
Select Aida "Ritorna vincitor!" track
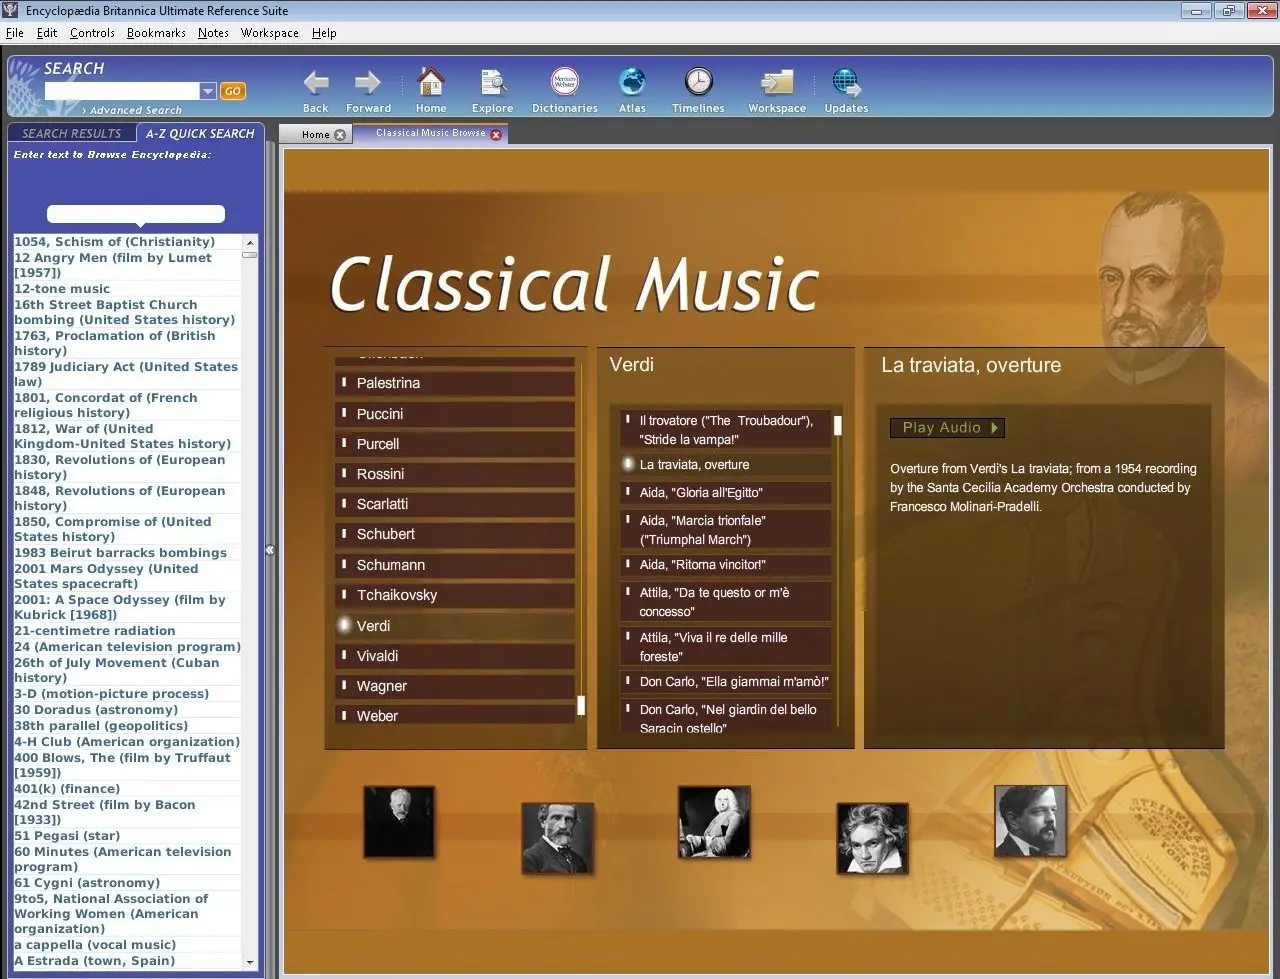click(x=725, y=564)
